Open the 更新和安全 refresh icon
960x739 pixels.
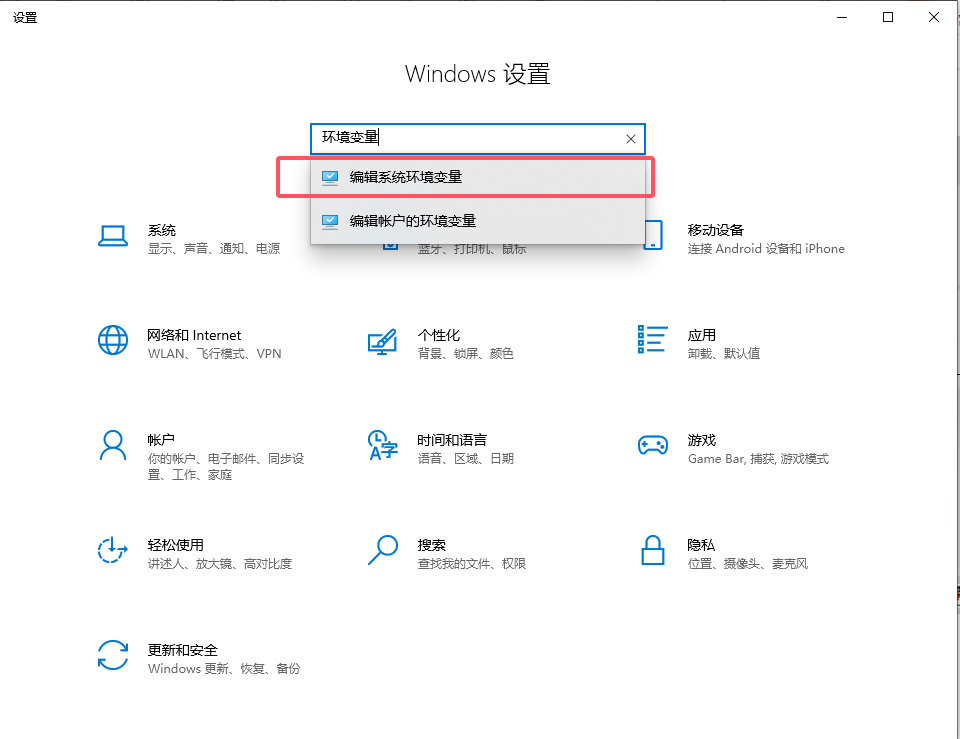[113, 655]
